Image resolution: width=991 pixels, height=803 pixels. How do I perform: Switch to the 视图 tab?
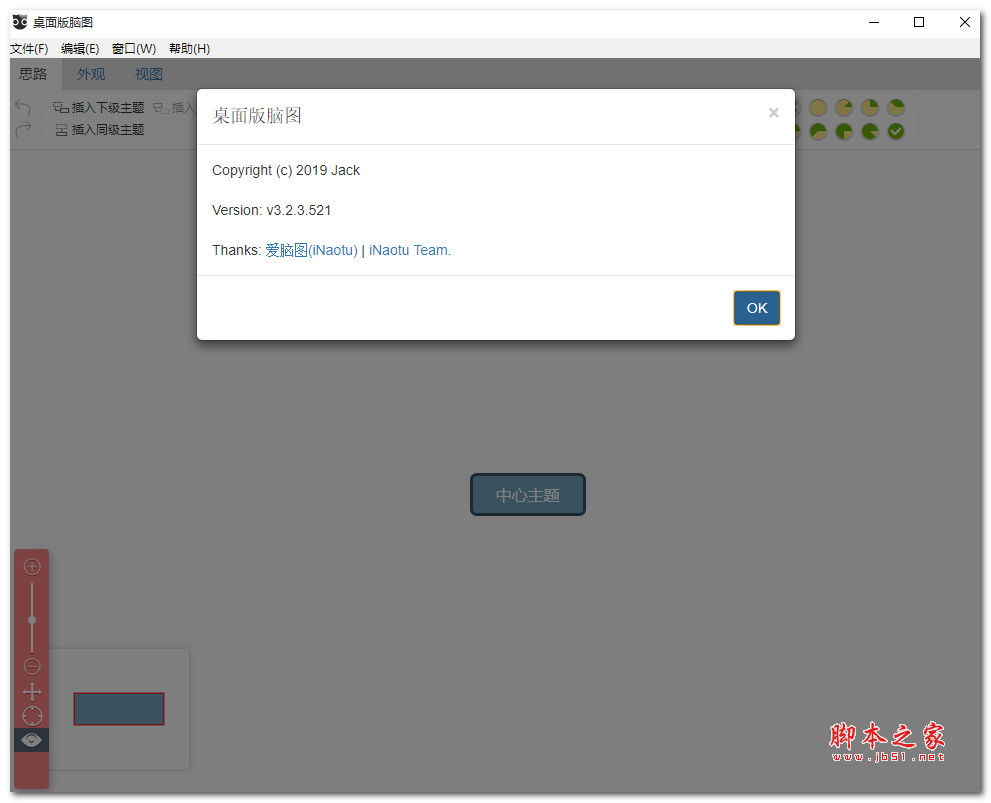pyautogui.click(x=148, y=73)
